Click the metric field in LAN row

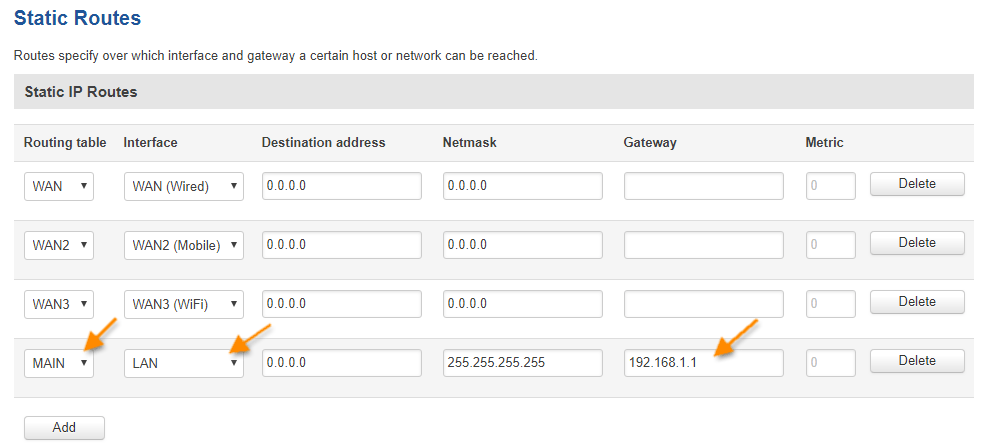830,363
